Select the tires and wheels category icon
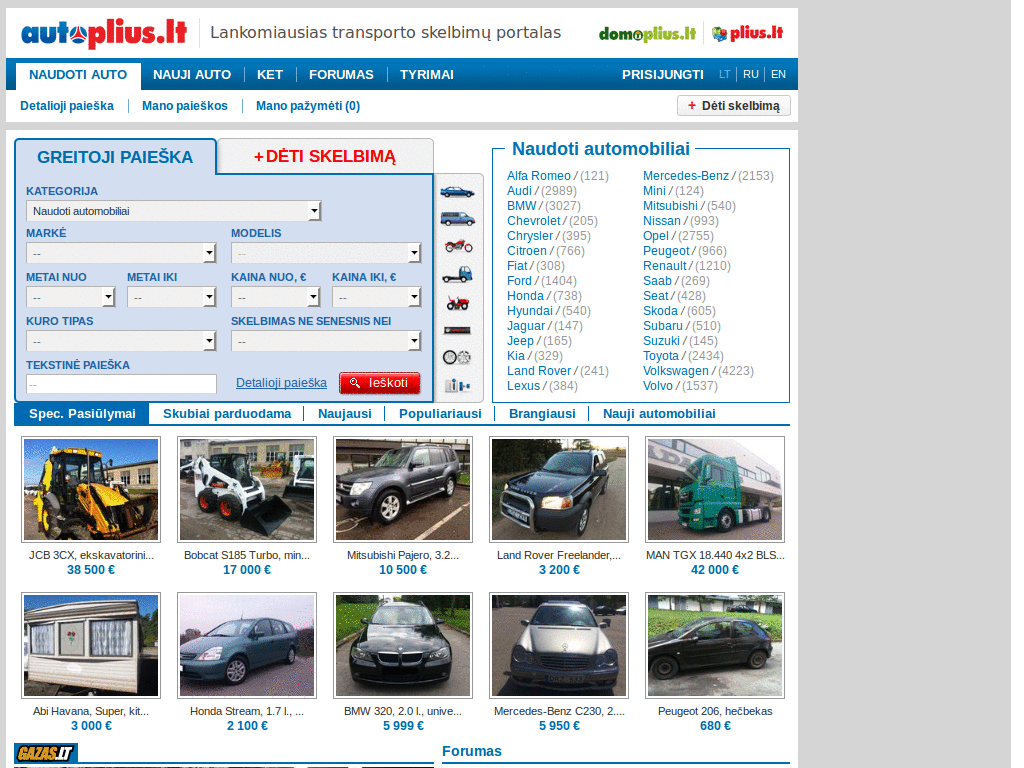This screenshot has width=1024, height=768. coord(456,357)
